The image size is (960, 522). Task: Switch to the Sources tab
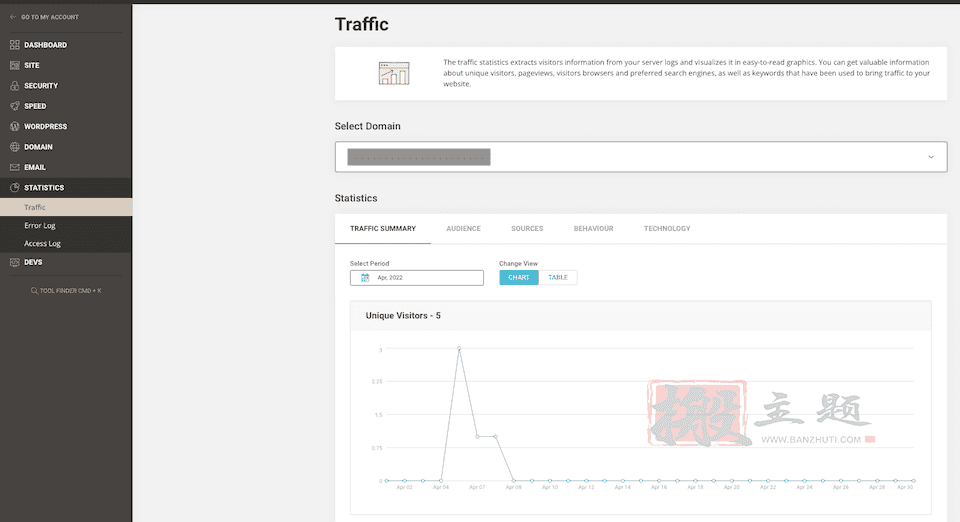(527, 228)
